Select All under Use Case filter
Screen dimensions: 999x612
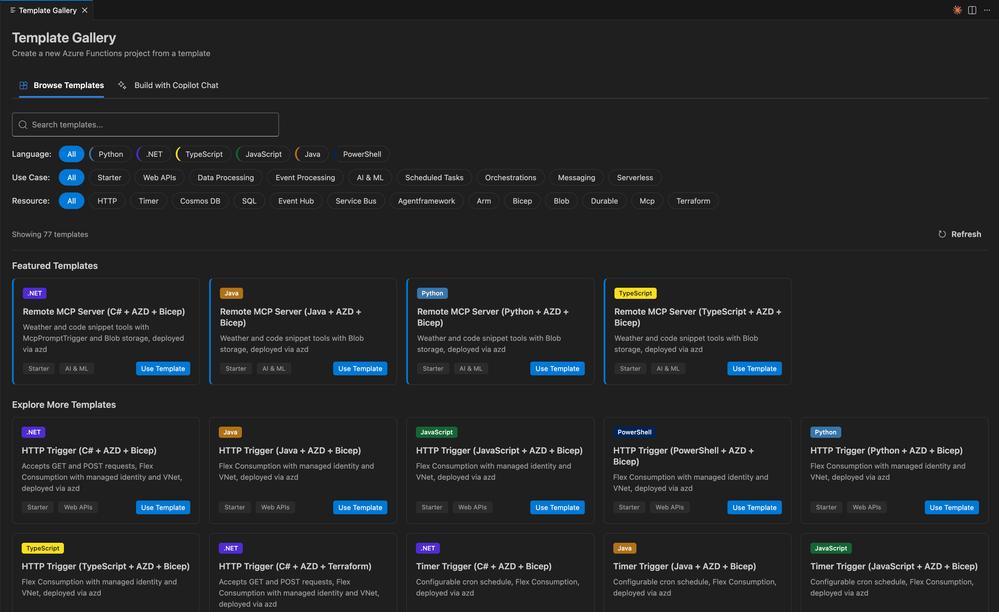[71, 178]
